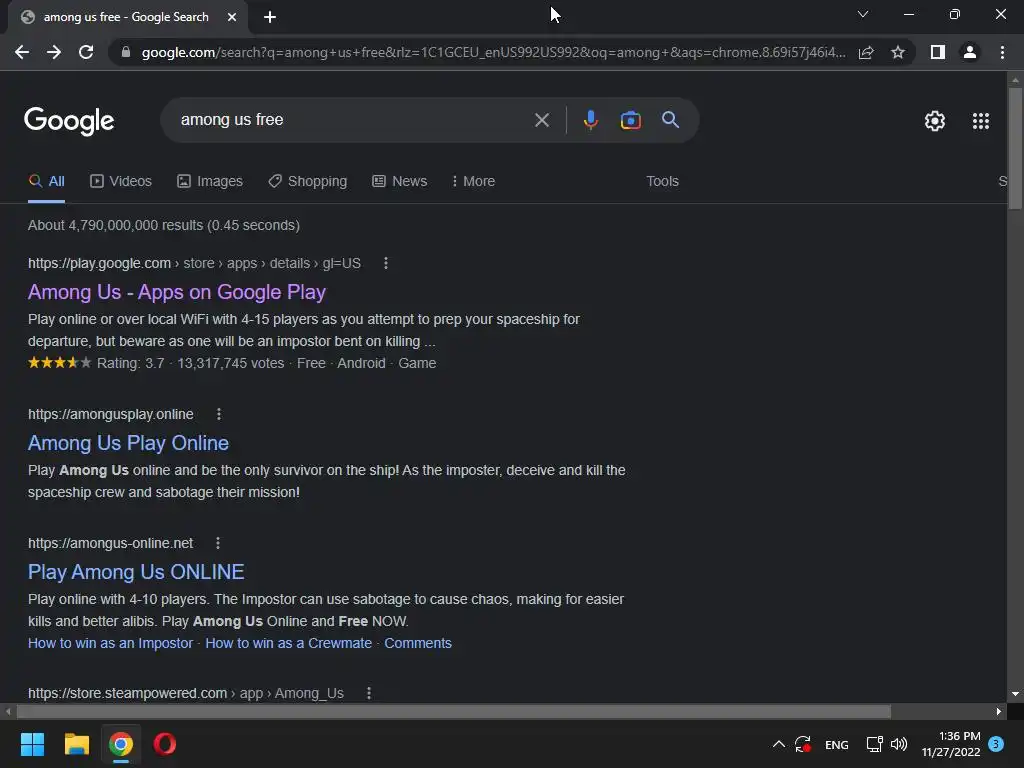Click the scroll down arrow
1024x768 pixels.
pyautogui.click(x=1015, y=694)
